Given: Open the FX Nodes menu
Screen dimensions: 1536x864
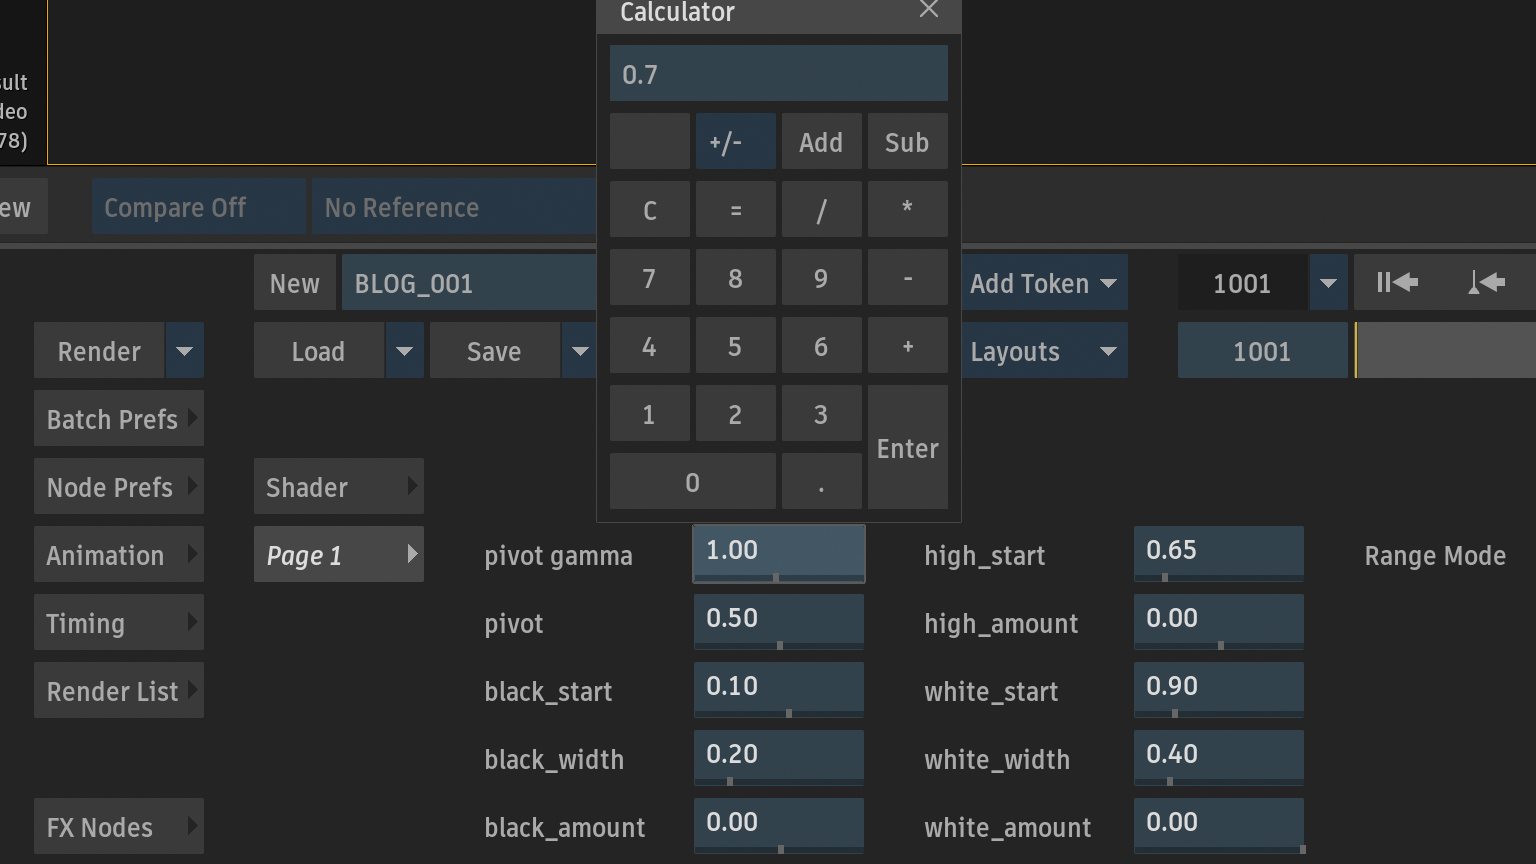Looking at the screenshot, I should [x=119, y=826].
